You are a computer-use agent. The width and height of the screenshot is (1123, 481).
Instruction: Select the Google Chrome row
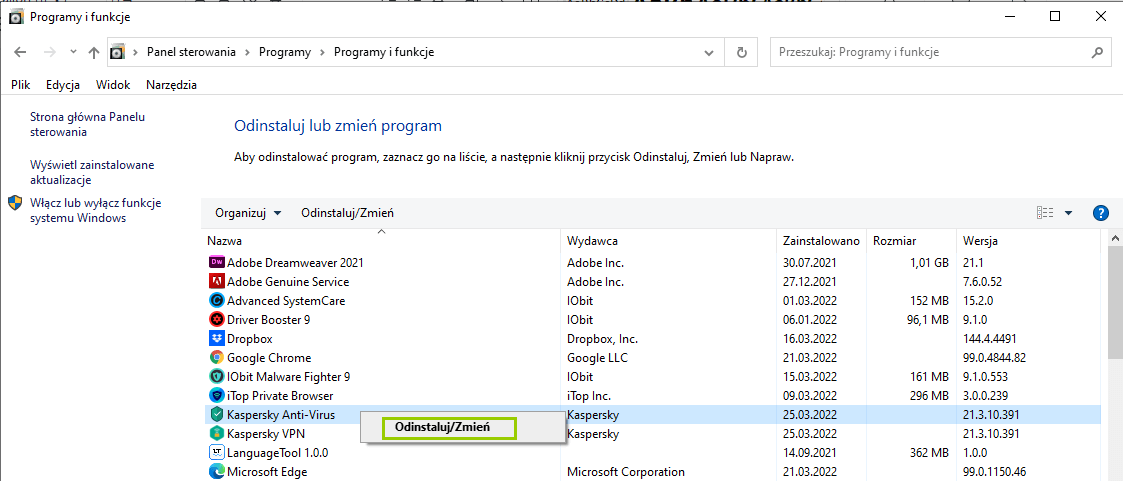652,357
